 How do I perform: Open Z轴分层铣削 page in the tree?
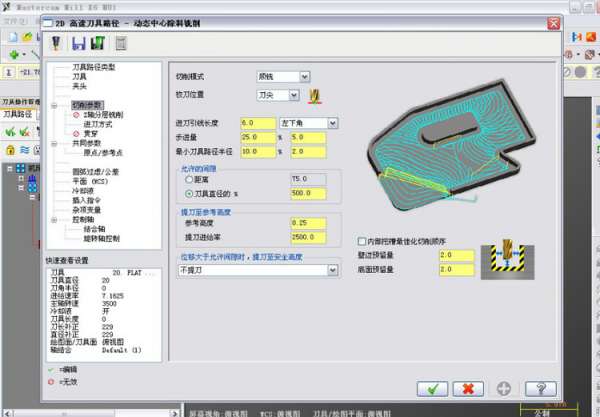click(103, 114)
